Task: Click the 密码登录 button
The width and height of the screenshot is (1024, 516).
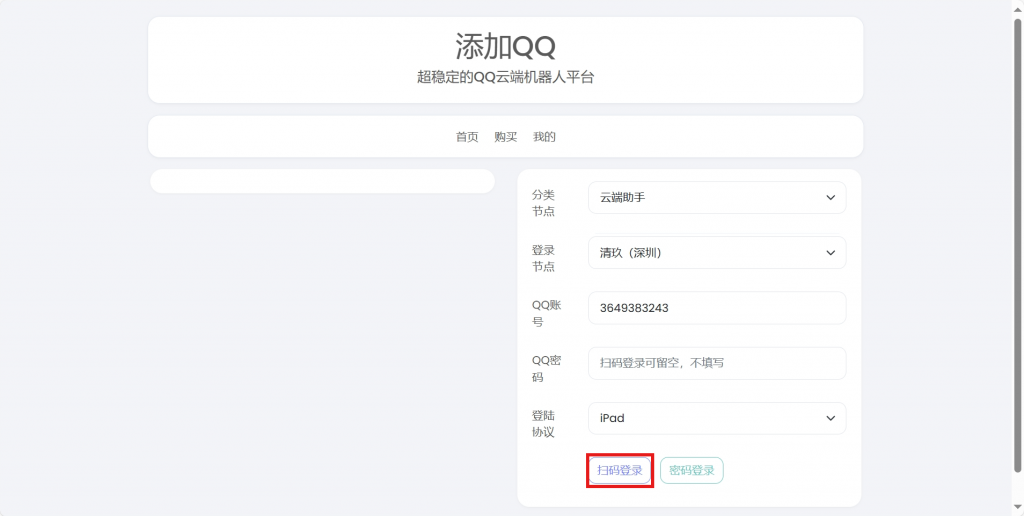Action: (x=692, y=470)
